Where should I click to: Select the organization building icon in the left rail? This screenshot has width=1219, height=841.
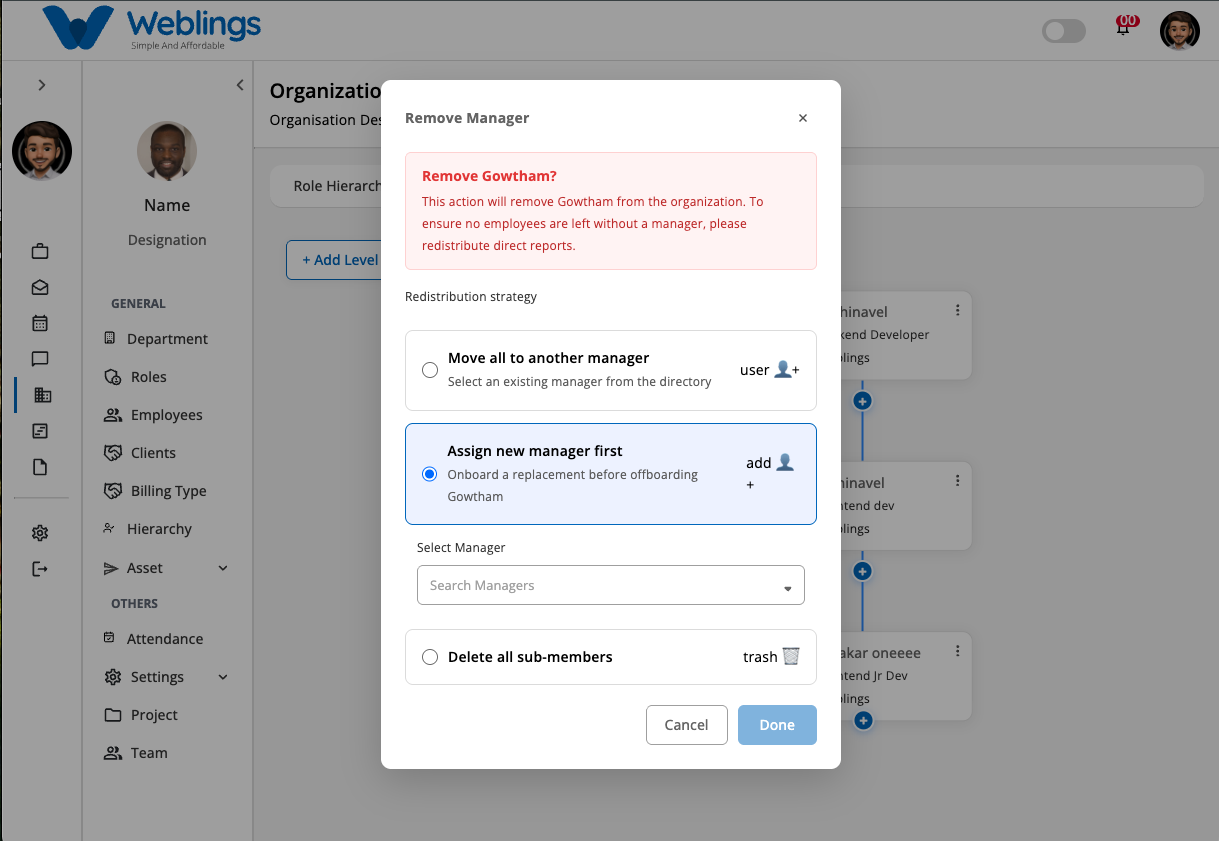[x=42, y=395]
